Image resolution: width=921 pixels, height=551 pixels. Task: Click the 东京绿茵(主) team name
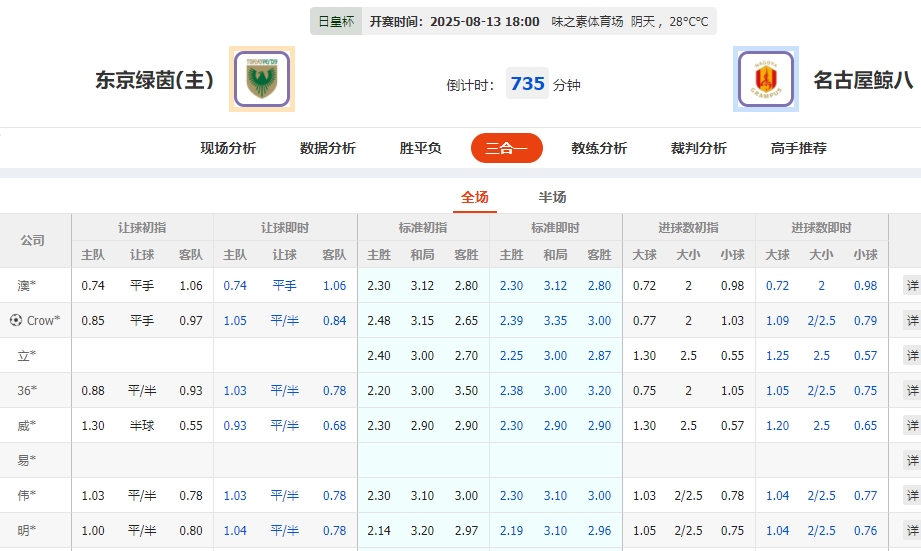tap(154, 80)
